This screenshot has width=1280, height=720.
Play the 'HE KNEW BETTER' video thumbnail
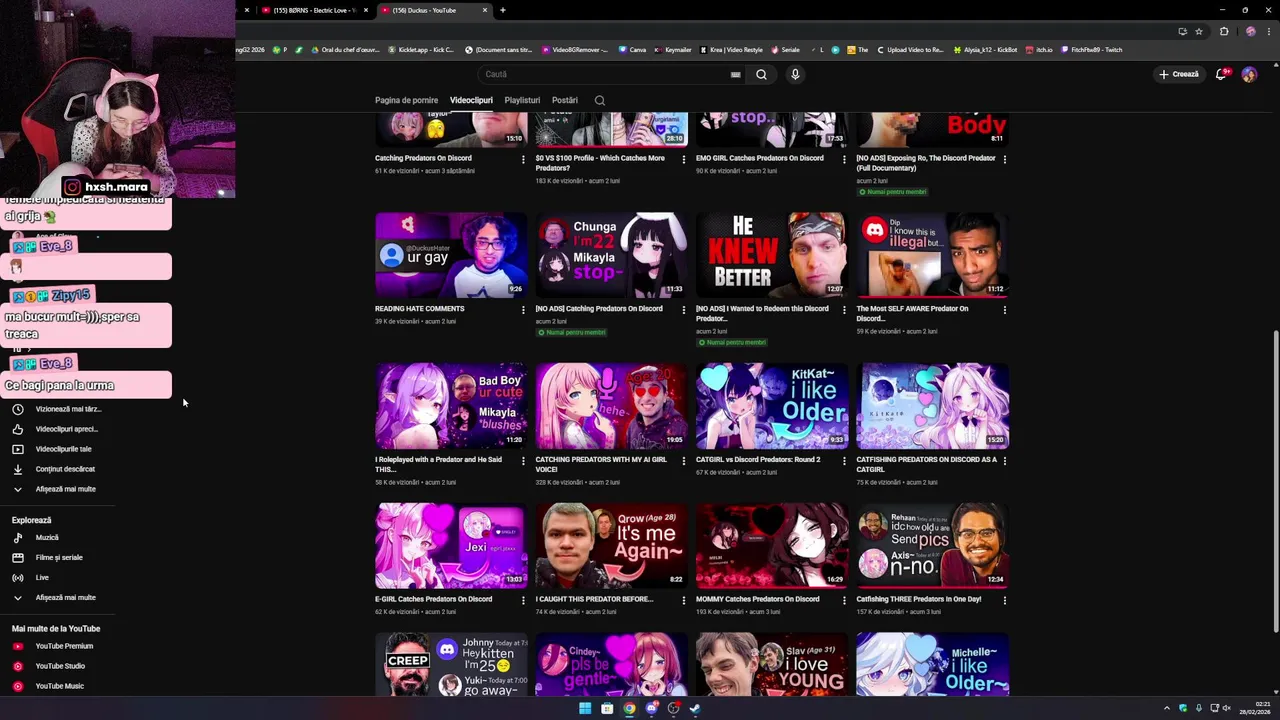click(x=772, y=255)
